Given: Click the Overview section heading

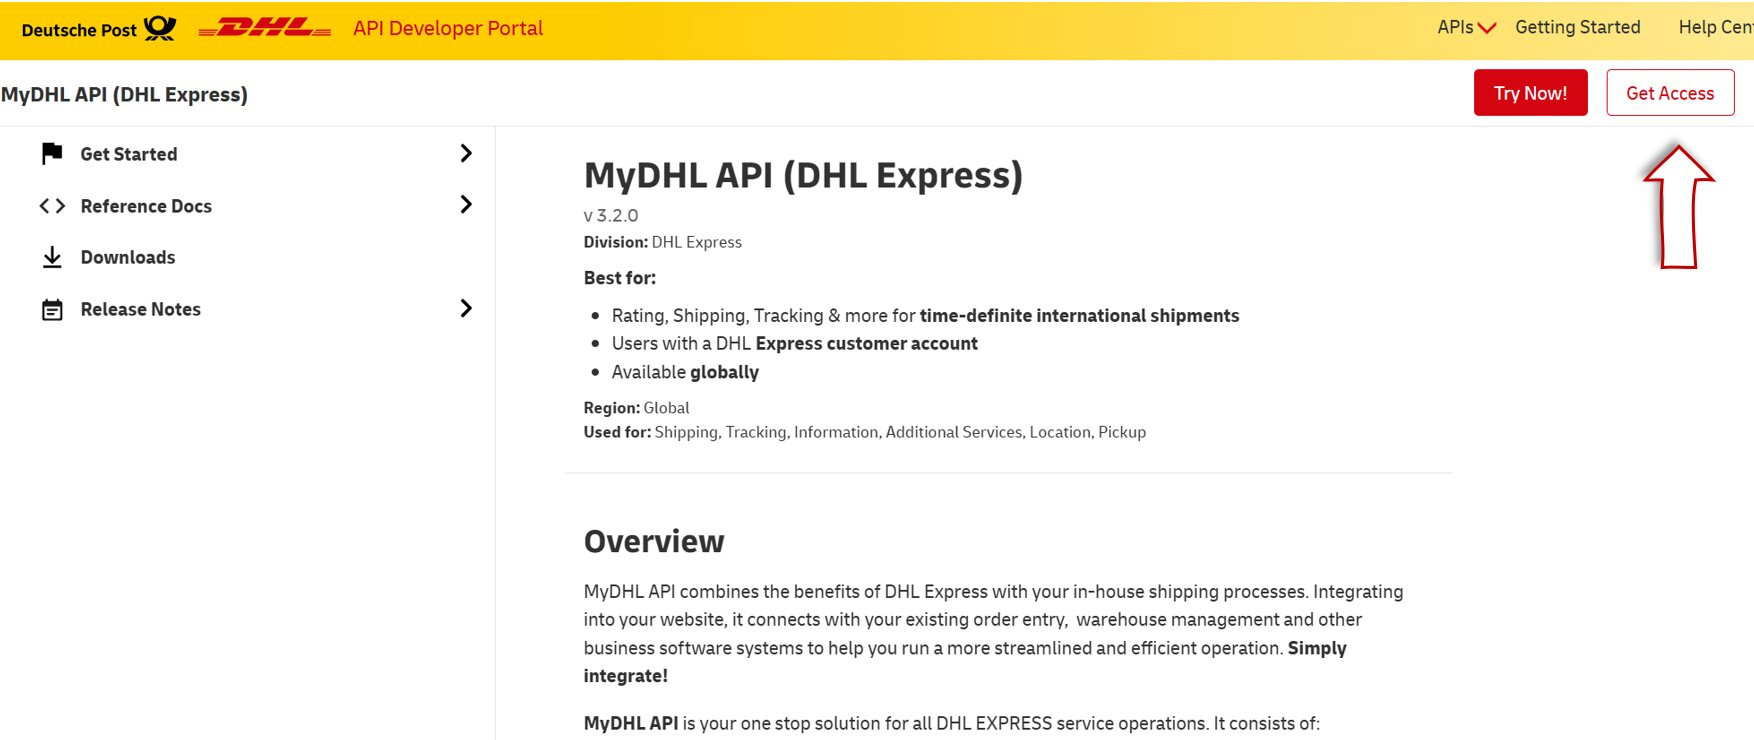Looking at the screenshot, I should click(x=654, y=541).
